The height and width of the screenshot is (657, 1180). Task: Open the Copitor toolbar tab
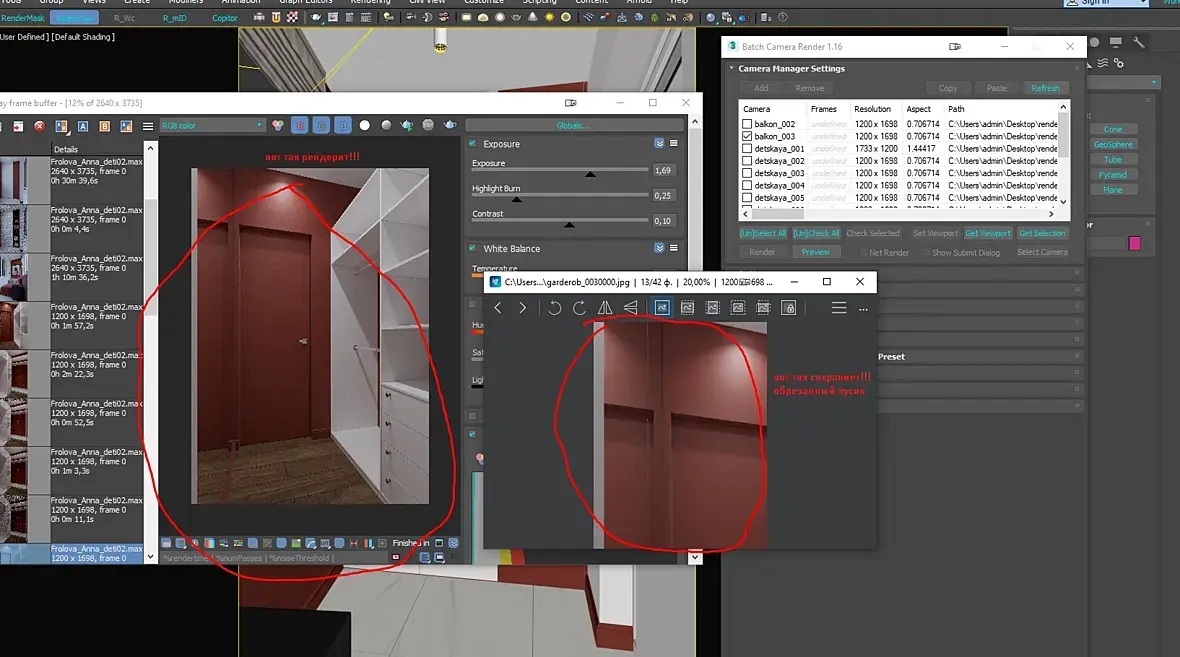click(224, 18)
